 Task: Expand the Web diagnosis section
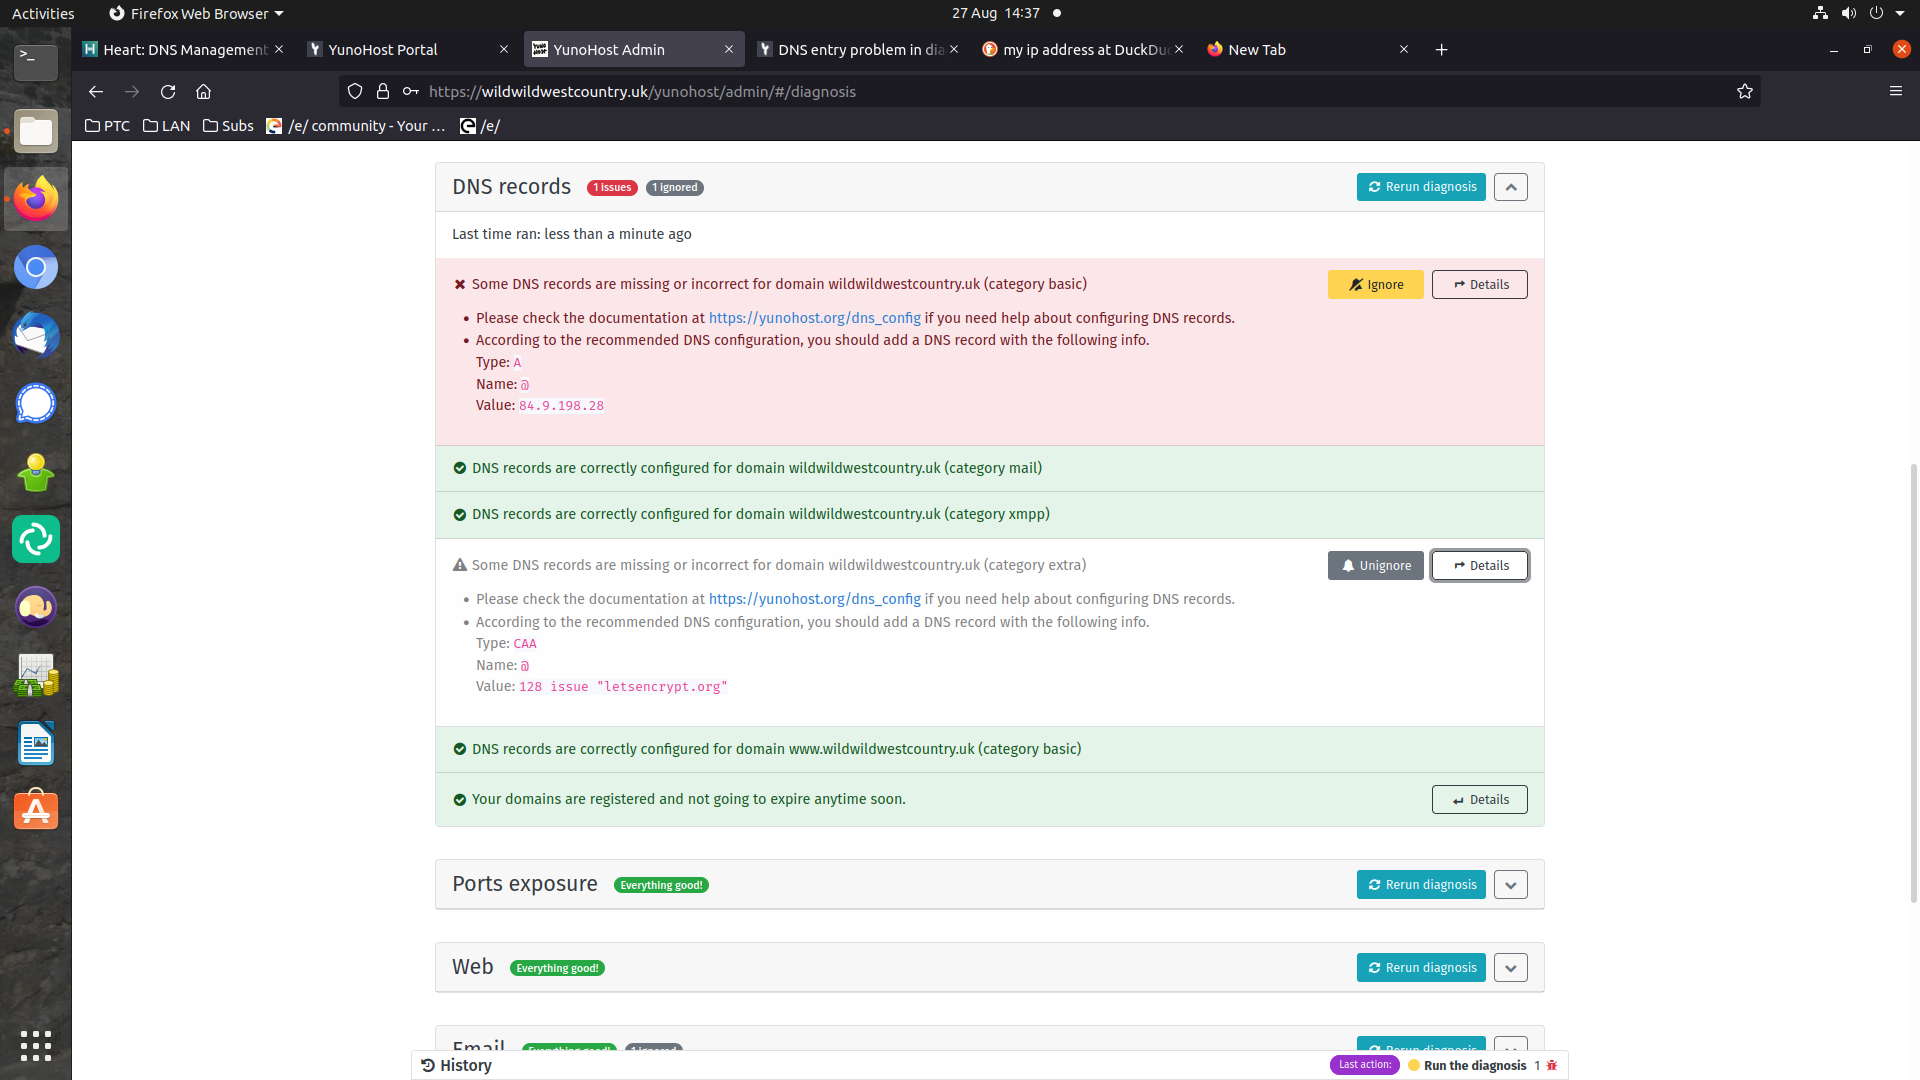coord(1510,968)
